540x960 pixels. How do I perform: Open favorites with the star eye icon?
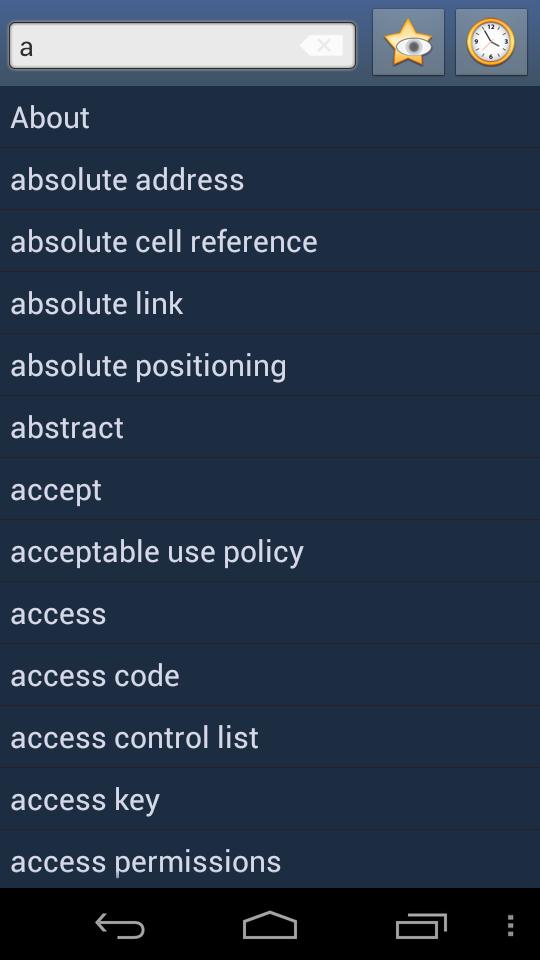408,42
